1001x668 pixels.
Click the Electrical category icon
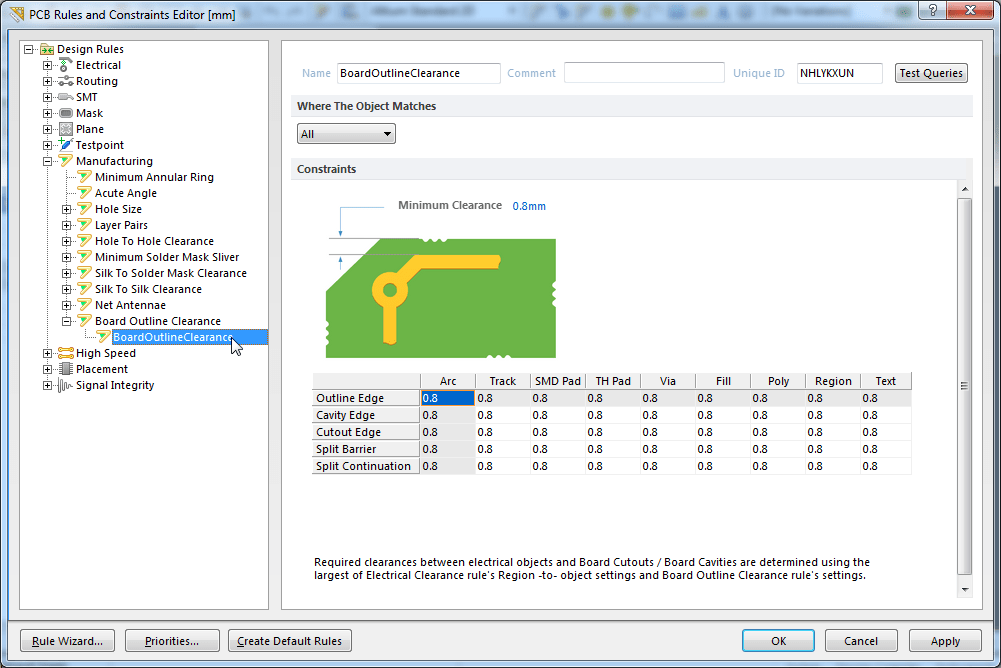(65, 65)
